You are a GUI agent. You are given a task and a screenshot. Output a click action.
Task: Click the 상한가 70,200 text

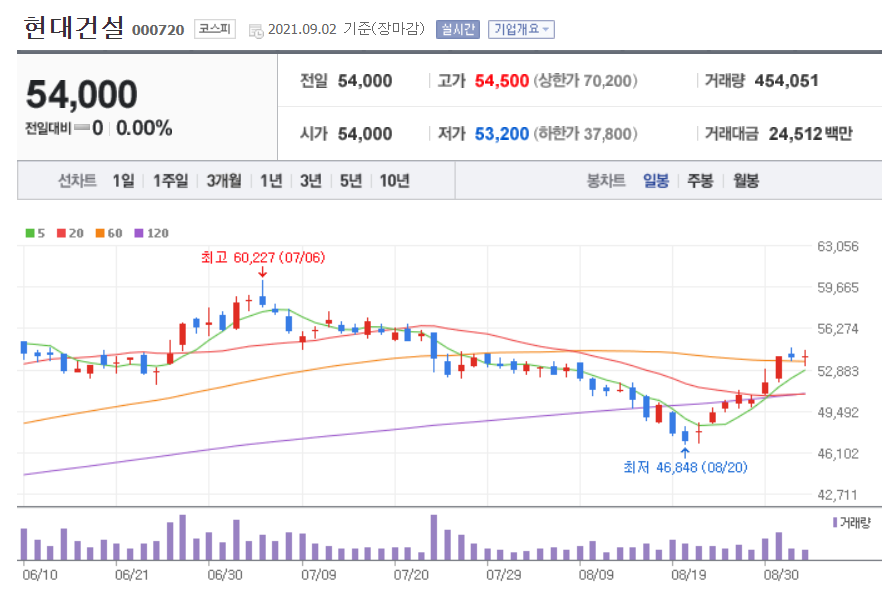click(586, 81)
